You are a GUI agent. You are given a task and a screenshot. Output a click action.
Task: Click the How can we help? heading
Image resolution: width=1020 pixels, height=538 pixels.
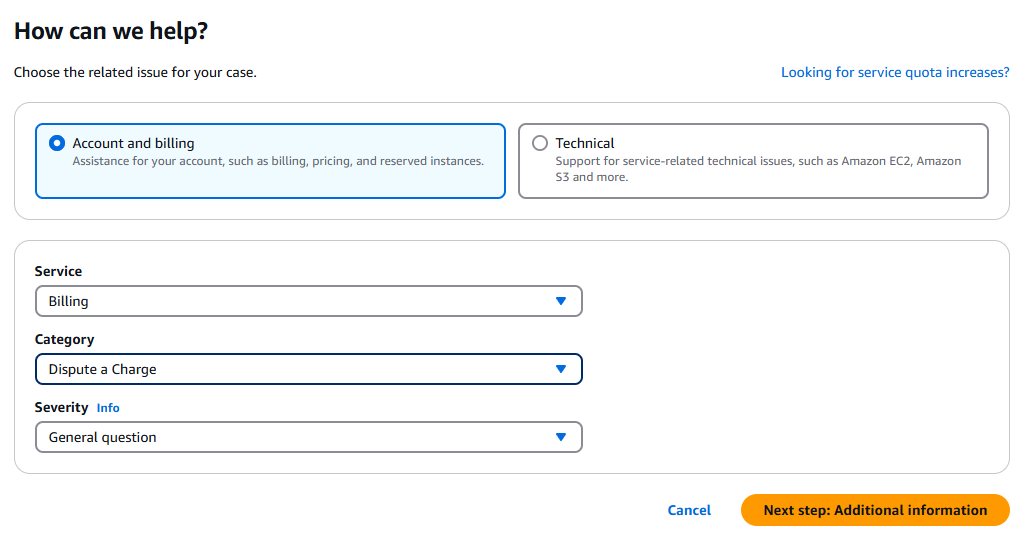(x=111, y=31)
